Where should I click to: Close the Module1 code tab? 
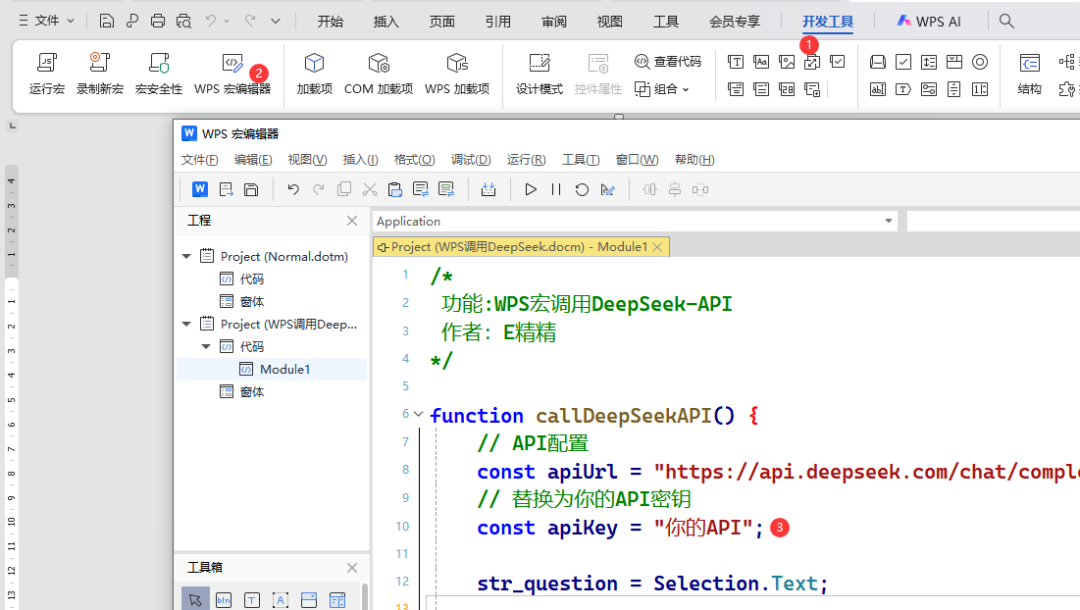(x=658, y=246)
